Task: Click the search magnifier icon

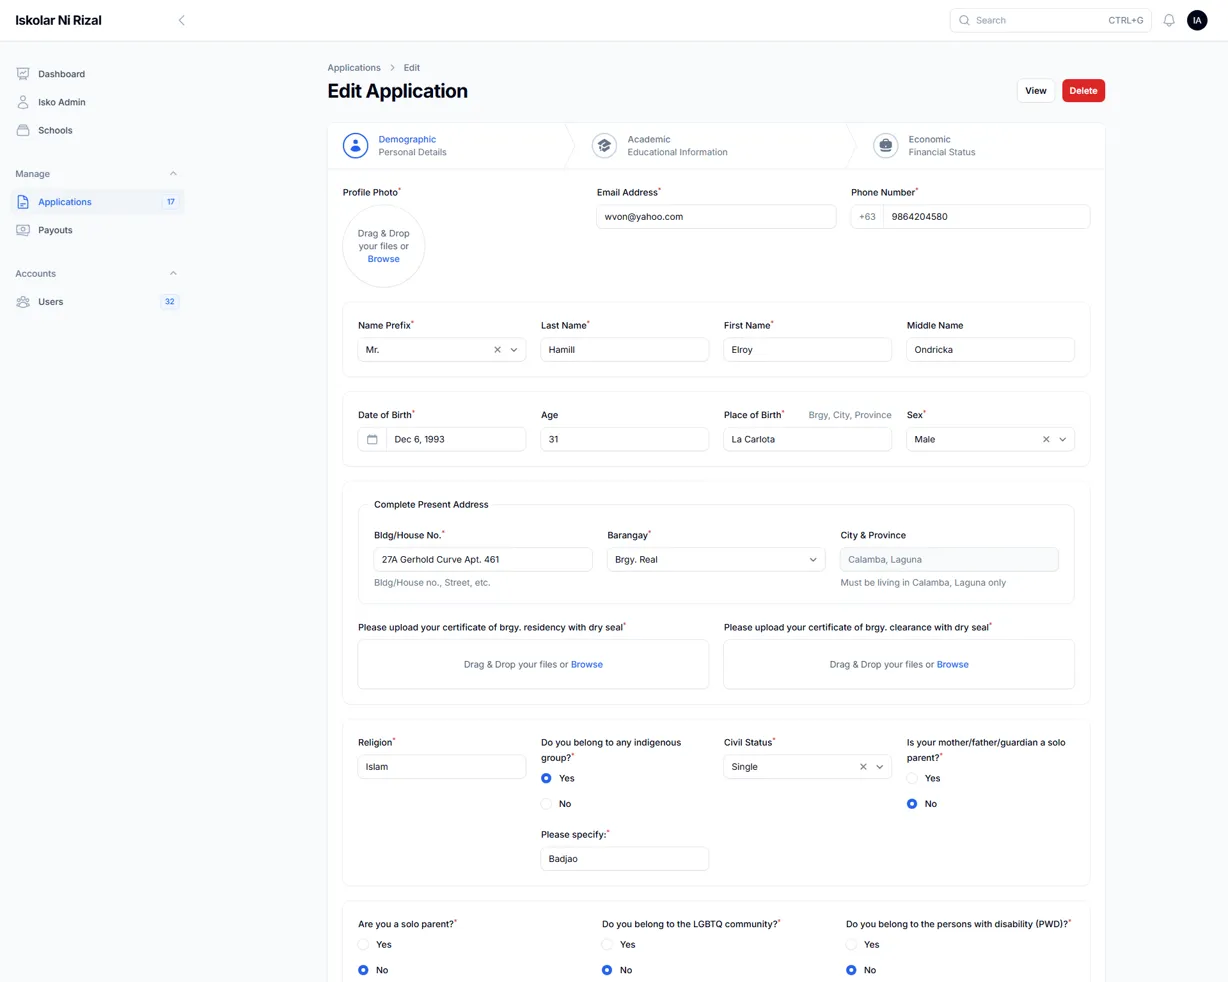Action: (964, 20)
